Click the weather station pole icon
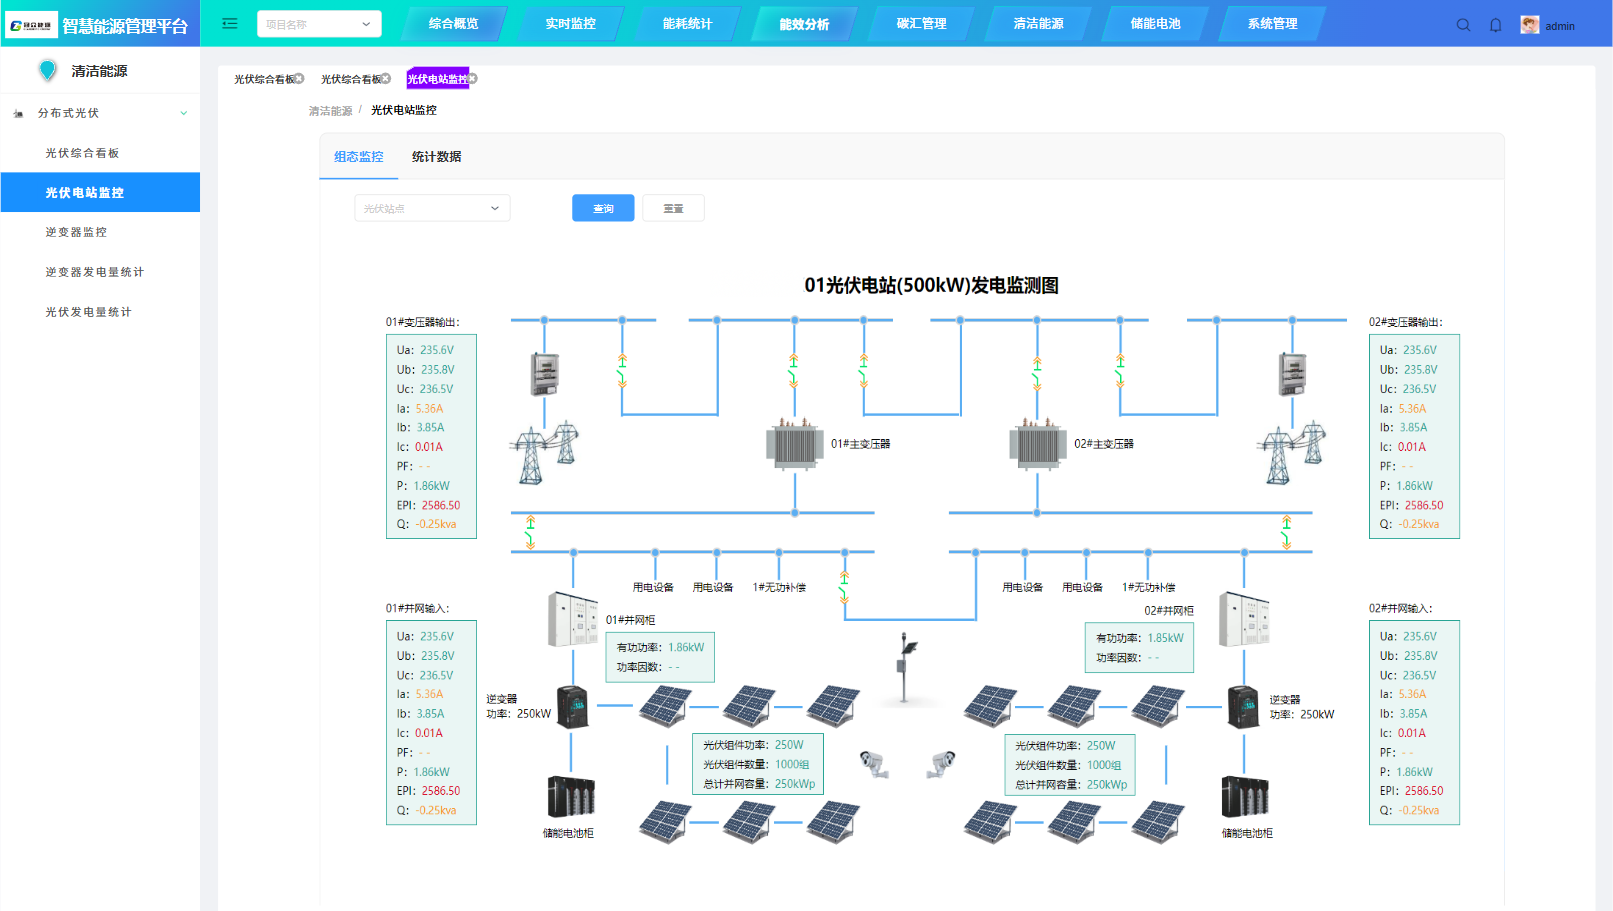Screen dimensions: 1613x911 (906, 666)
